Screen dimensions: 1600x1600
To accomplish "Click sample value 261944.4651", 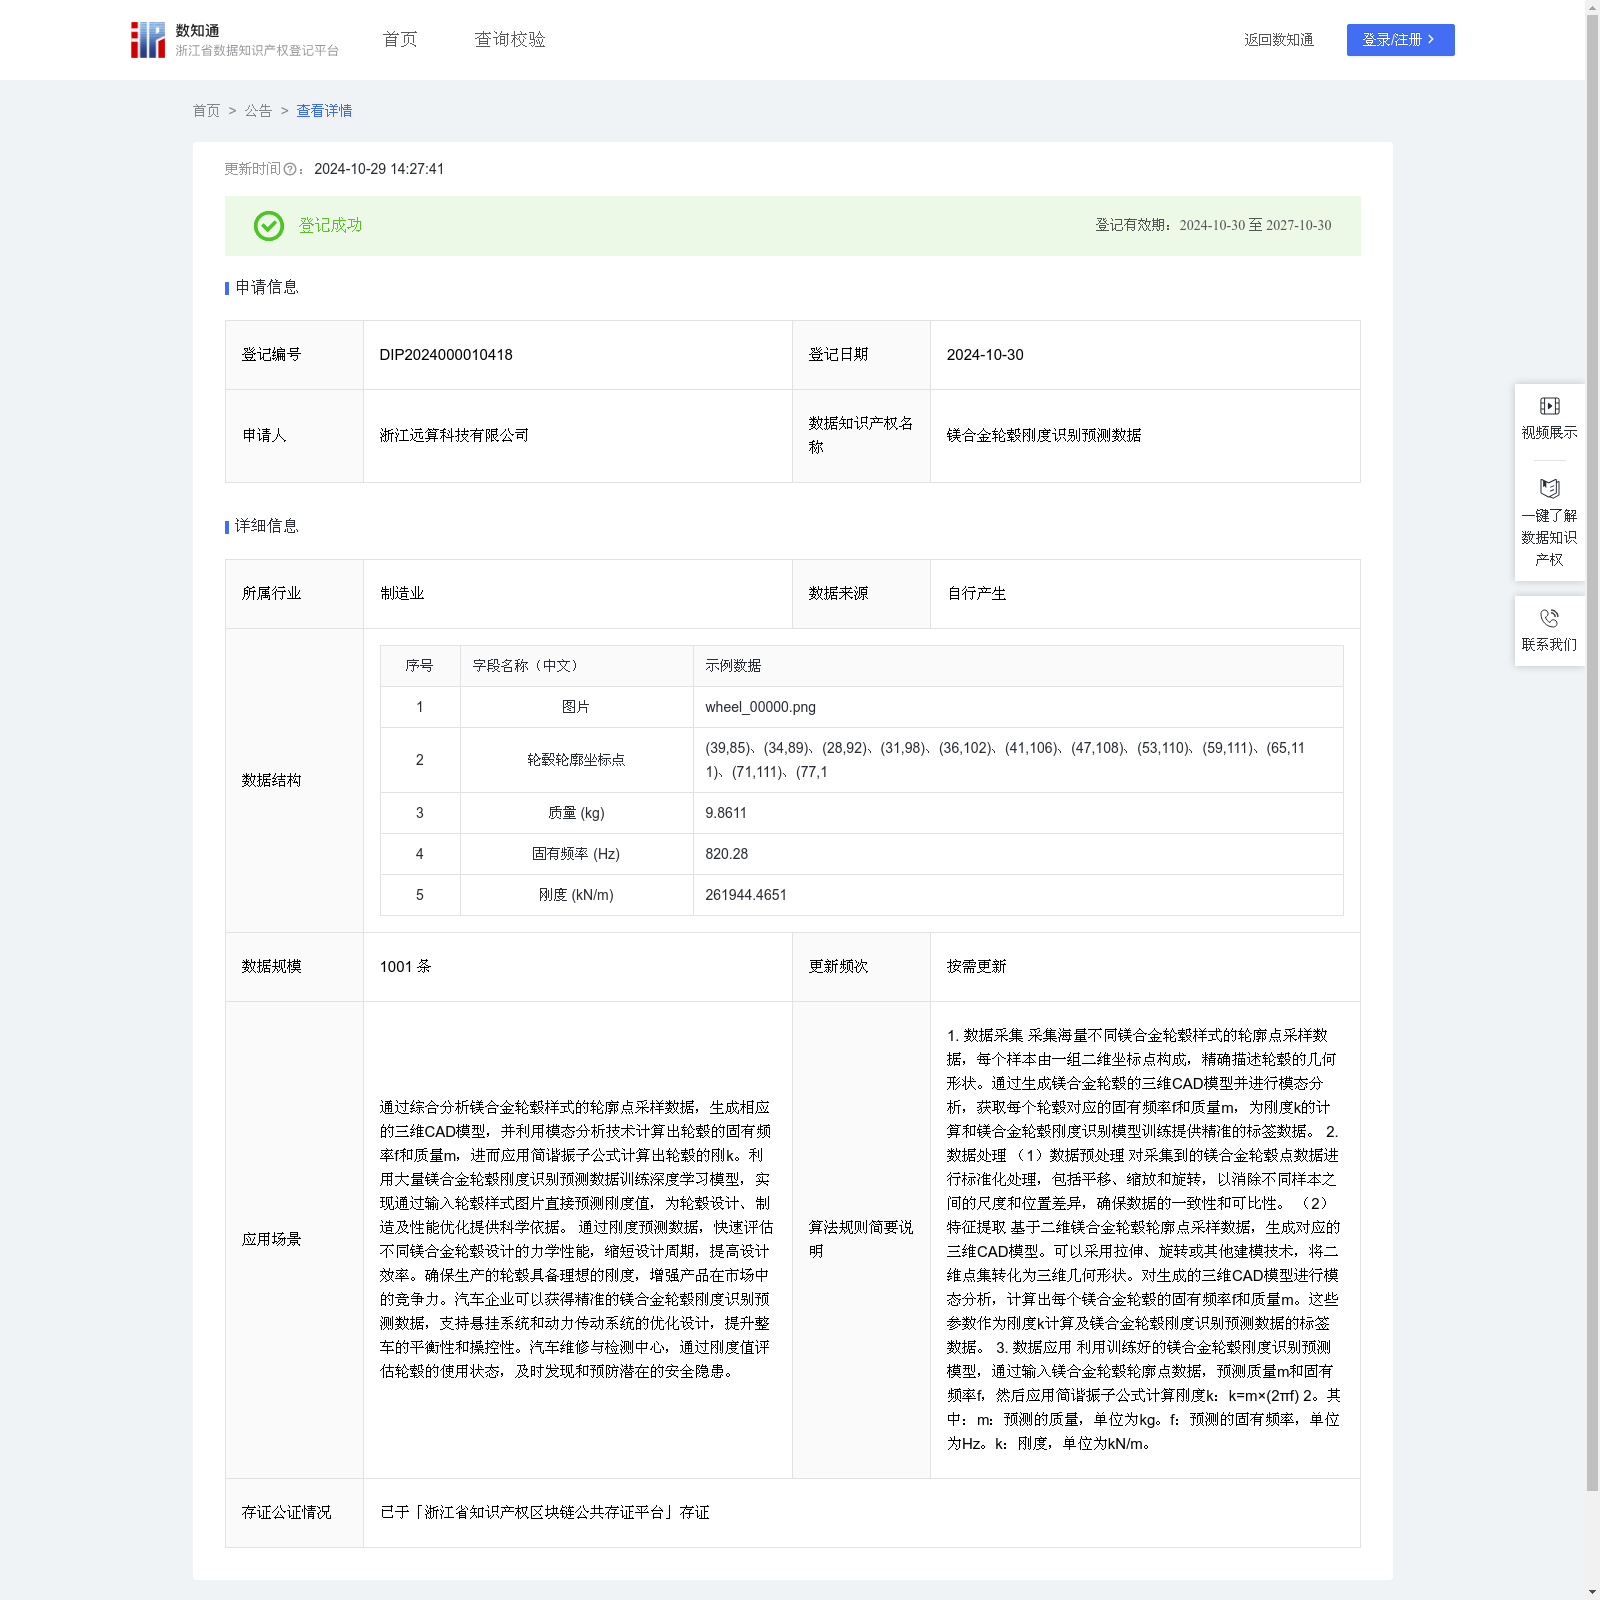I will (x=746, y=895).
